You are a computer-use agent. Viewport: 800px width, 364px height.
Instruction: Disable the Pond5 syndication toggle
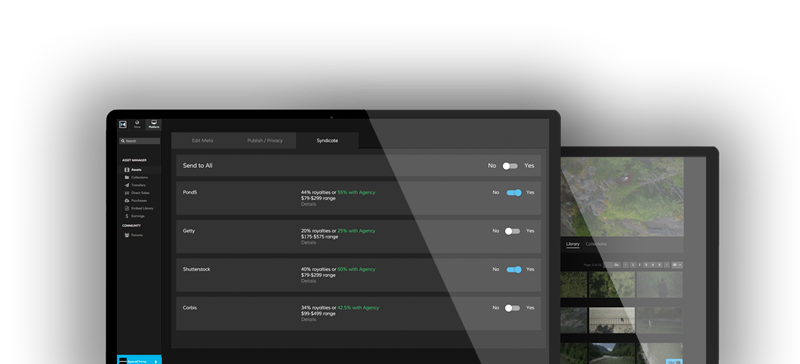(x=514, y=192)
